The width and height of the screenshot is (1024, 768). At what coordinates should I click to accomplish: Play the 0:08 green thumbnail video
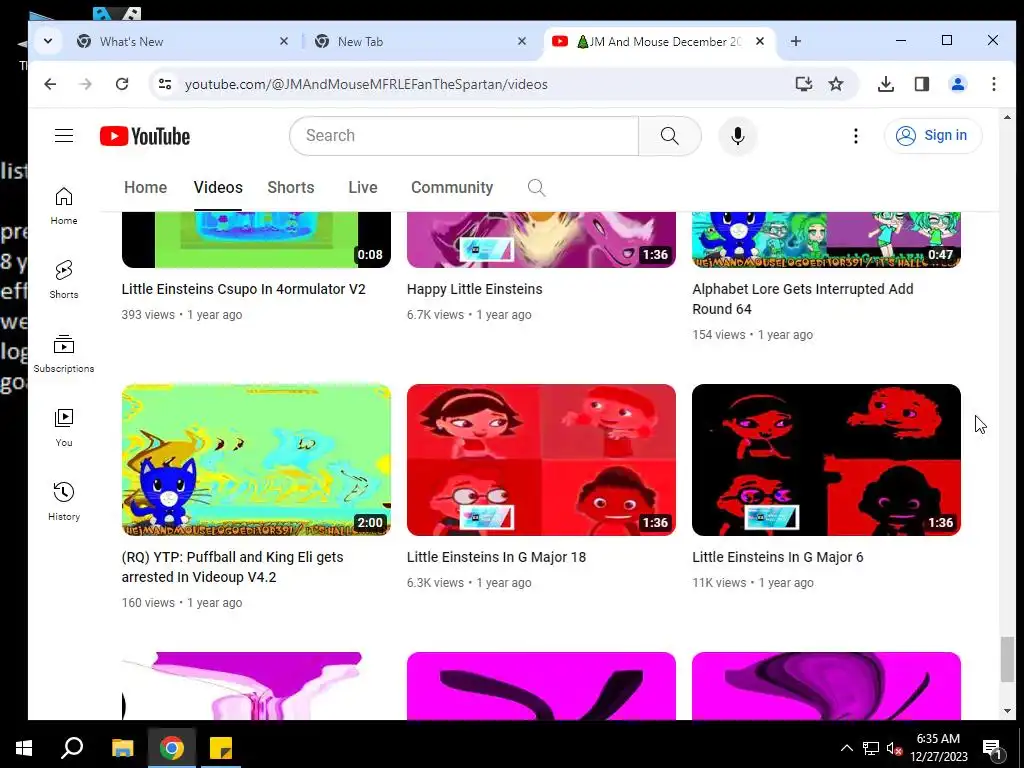[x=256, y=240]
